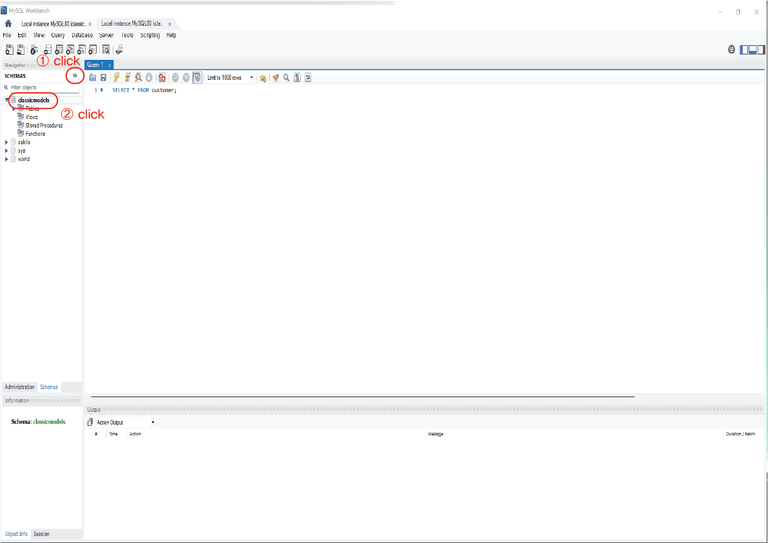Click the refresh schemas icon beside SCHEMAS

tap(75, 75)
